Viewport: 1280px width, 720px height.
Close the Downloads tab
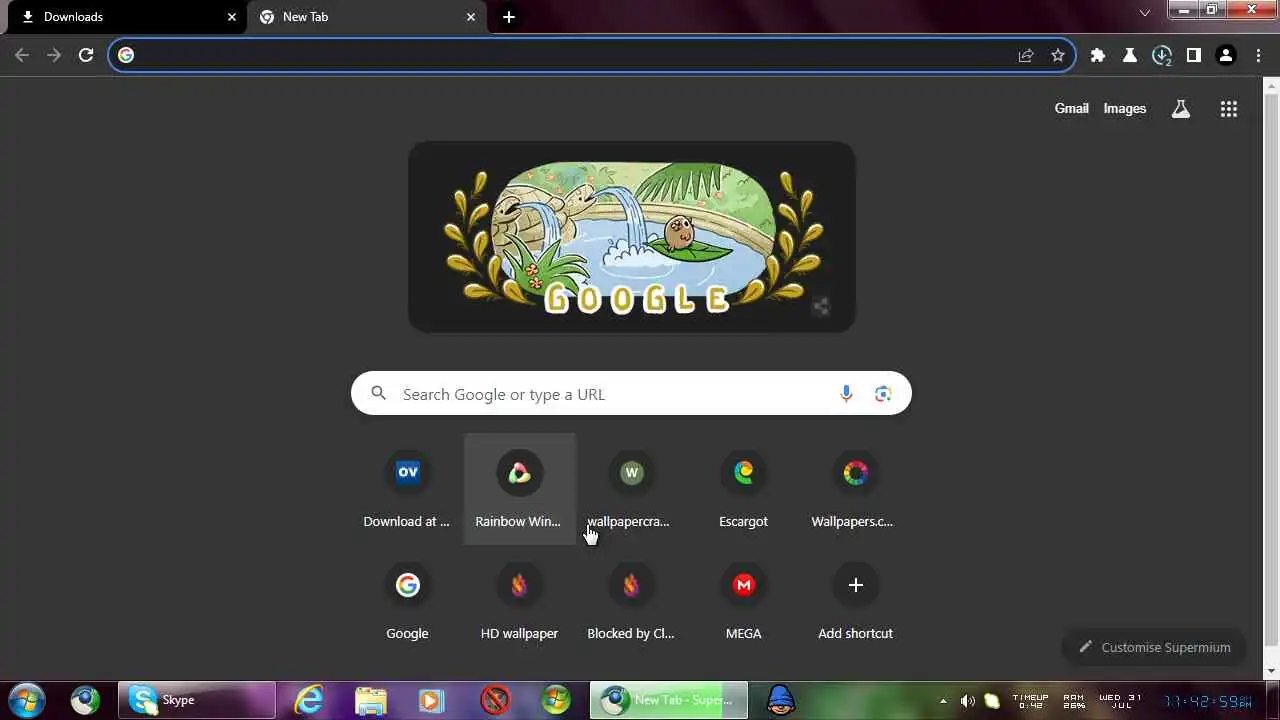coord(232,17)
